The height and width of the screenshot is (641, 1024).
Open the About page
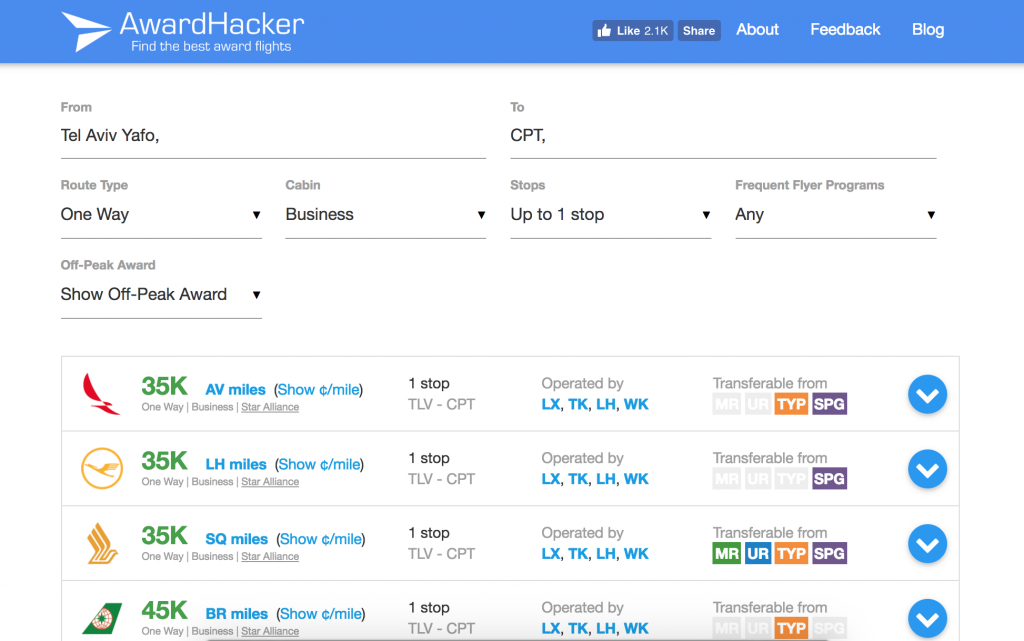click(758, 29)
